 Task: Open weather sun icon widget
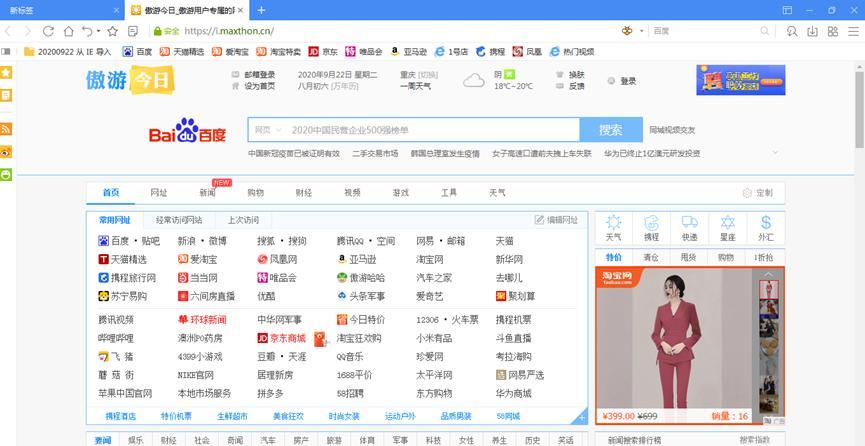coord(613,228)
